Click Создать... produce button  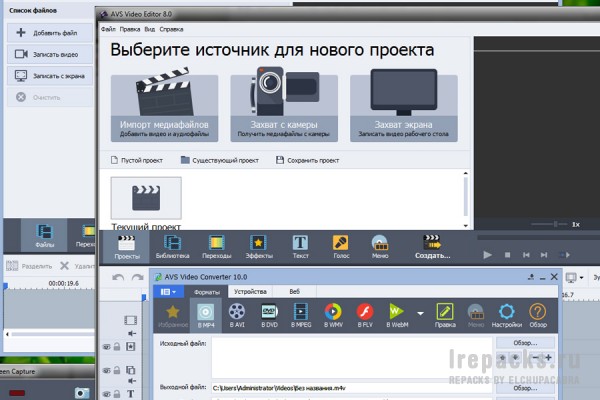click(432, 247)
